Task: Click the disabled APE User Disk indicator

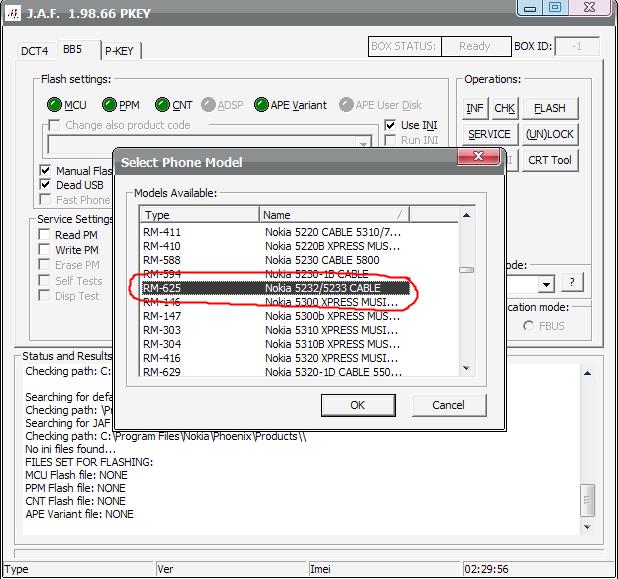Action: 346,105
